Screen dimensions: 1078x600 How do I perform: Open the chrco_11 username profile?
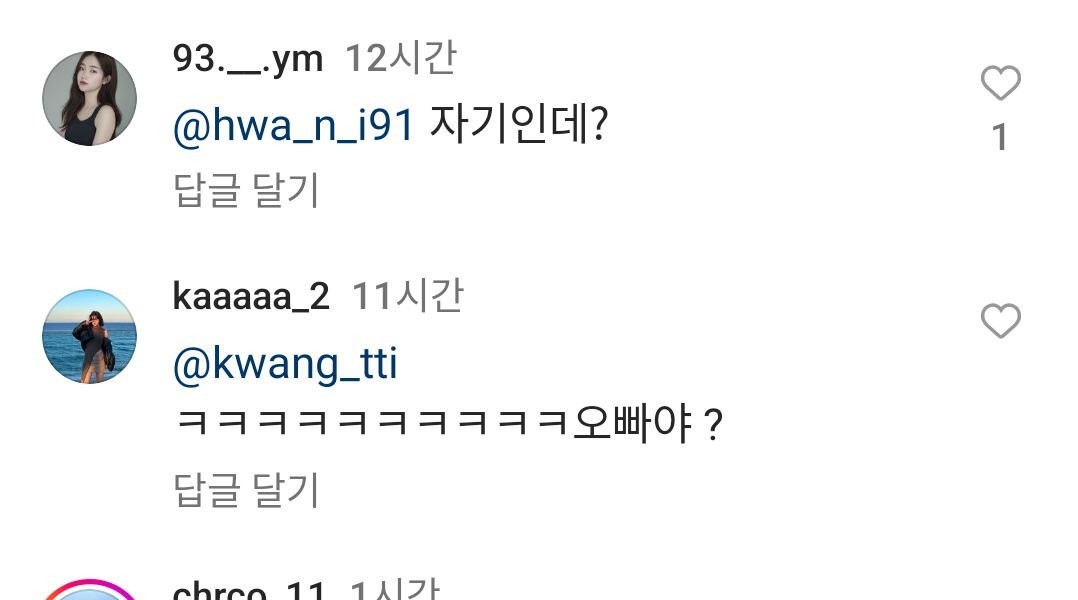pos(248,590)
